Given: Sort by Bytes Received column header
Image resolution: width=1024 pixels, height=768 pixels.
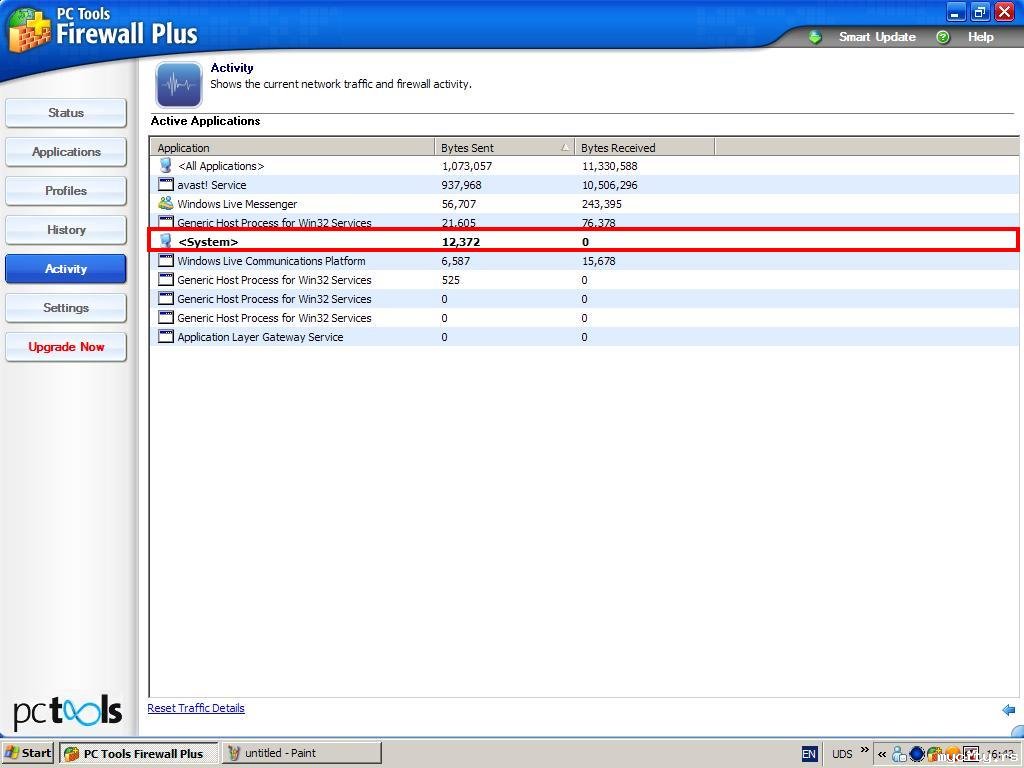Looking at the screenshot, I should (645, 148).
